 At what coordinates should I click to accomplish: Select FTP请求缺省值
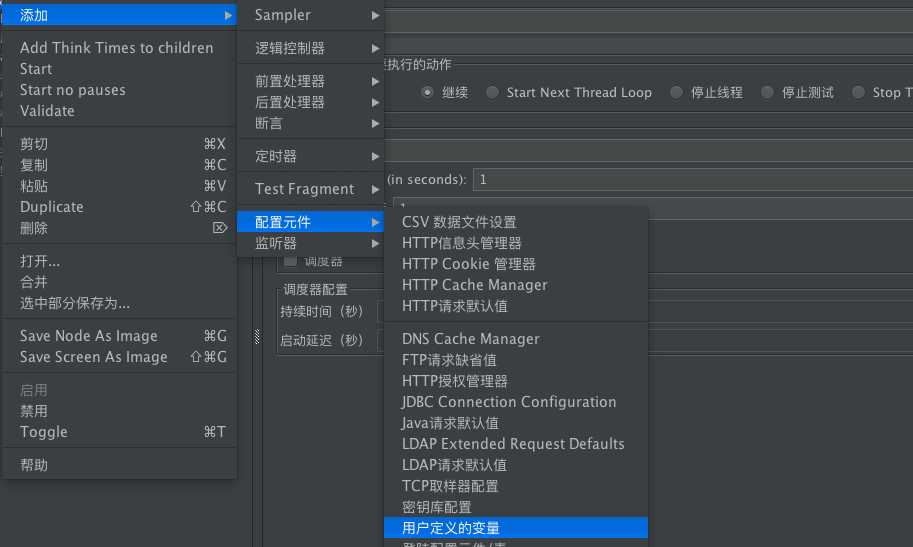click(x=516, y=360)
